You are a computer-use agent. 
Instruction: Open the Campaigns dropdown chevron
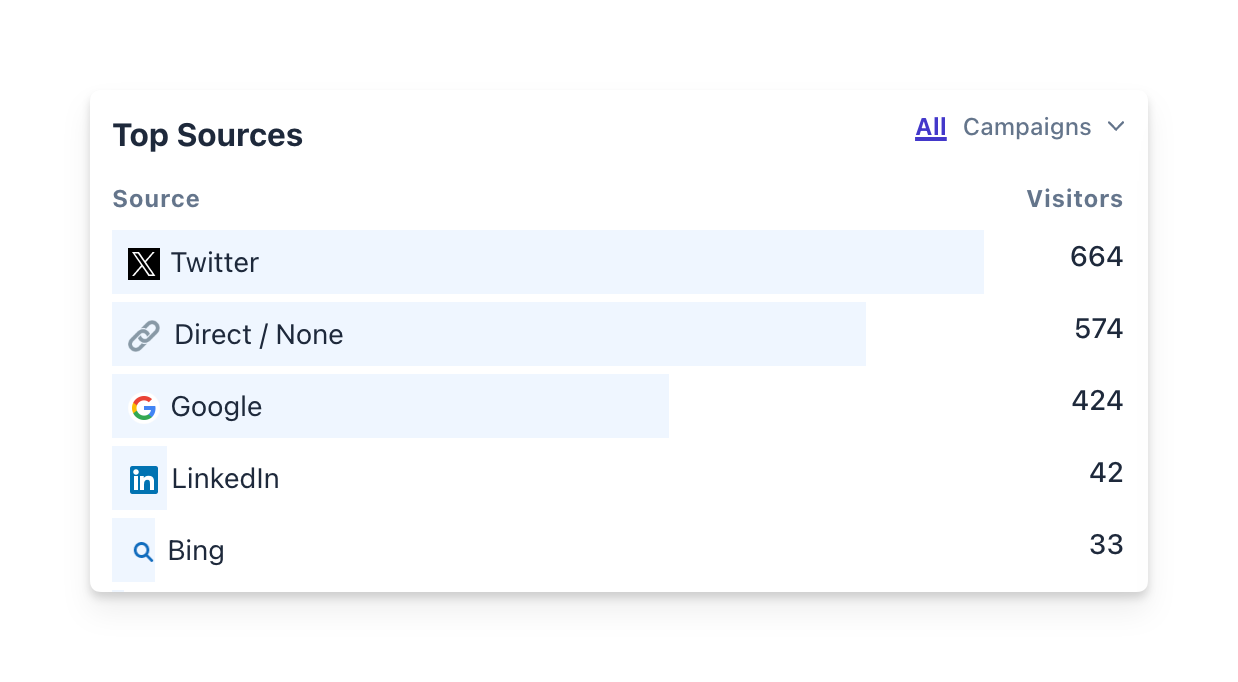point(1116,127)
